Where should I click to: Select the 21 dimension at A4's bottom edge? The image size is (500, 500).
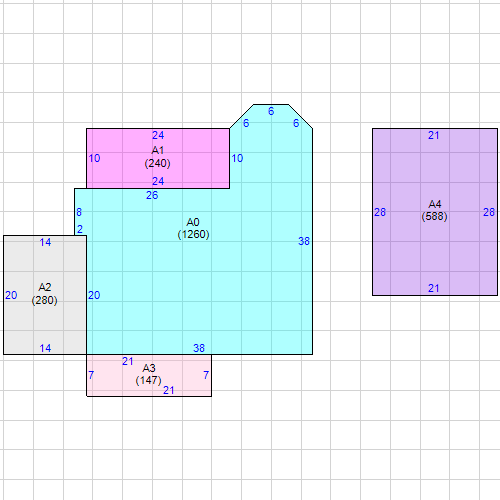[x=434, y=288]
